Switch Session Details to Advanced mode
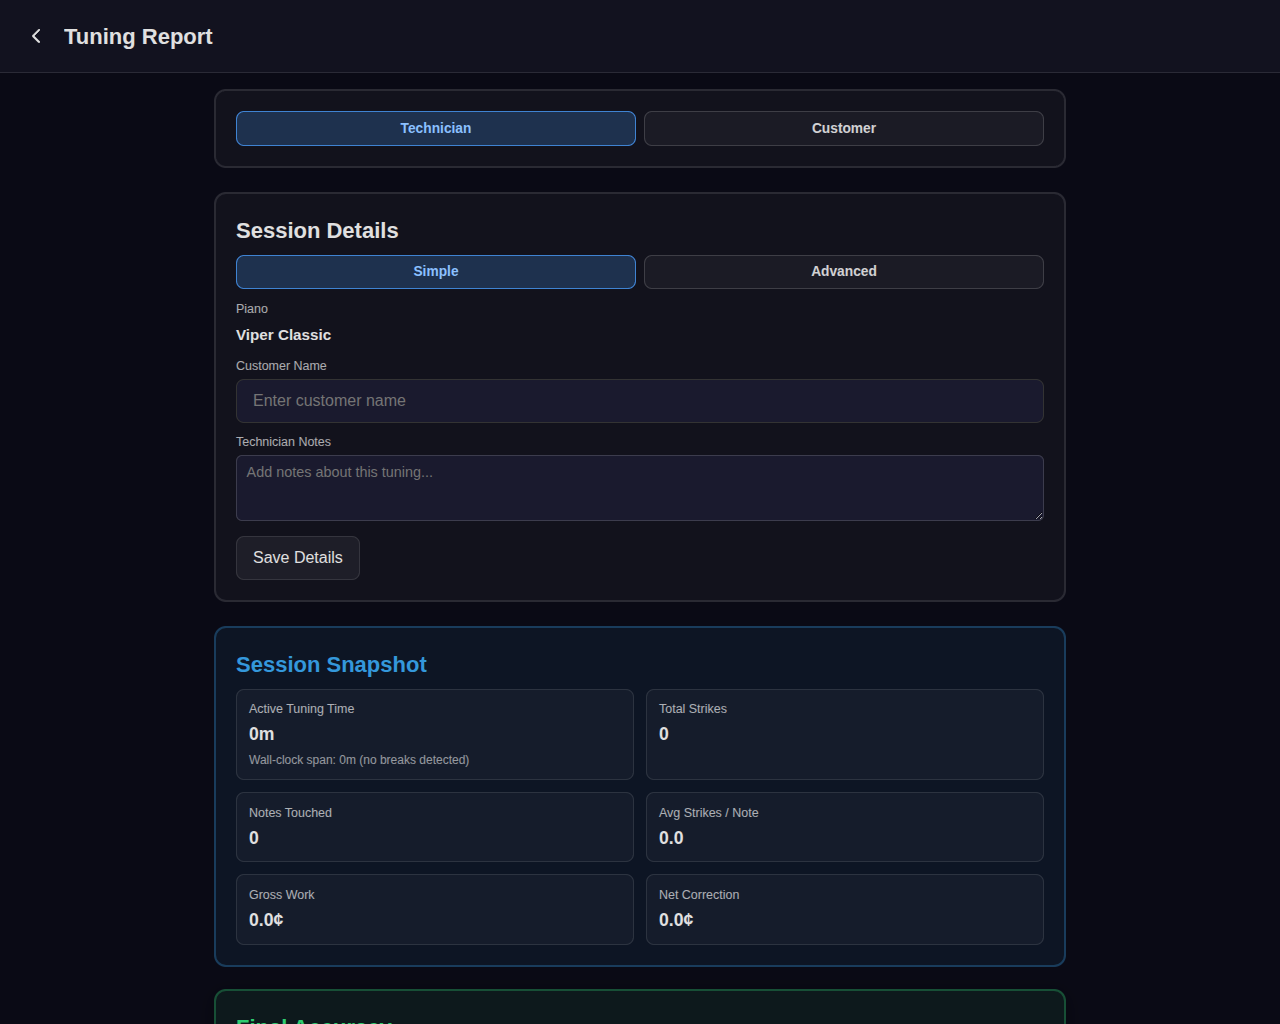1280x1024 pixels. (x=843, y=271)
